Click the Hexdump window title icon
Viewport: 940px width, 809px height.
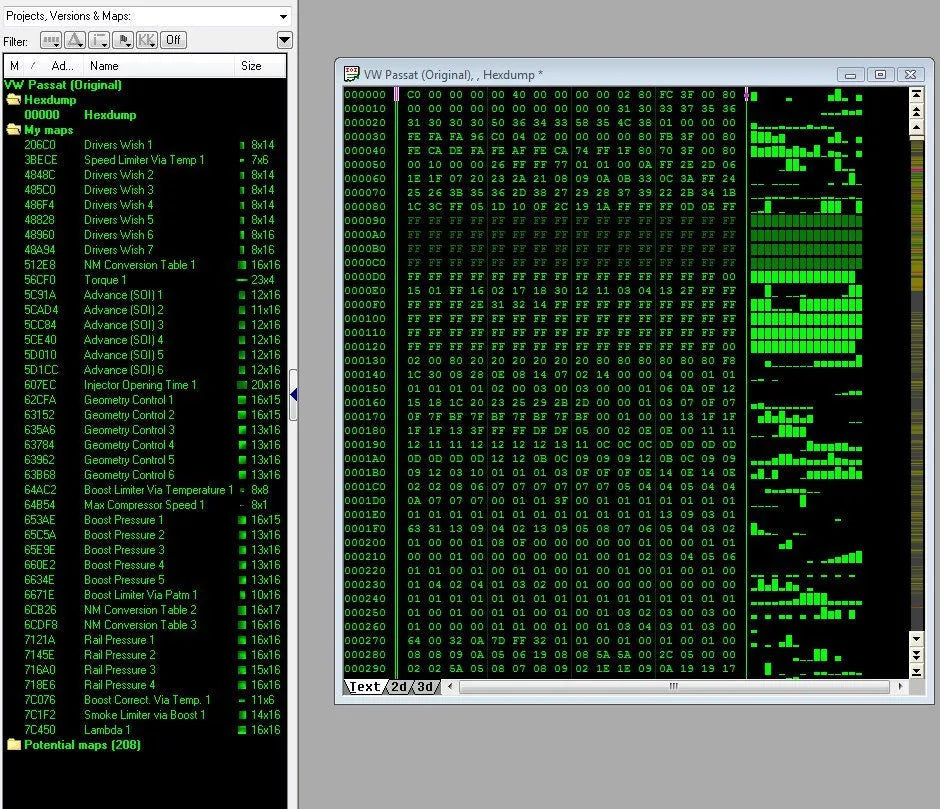(351, 74)
